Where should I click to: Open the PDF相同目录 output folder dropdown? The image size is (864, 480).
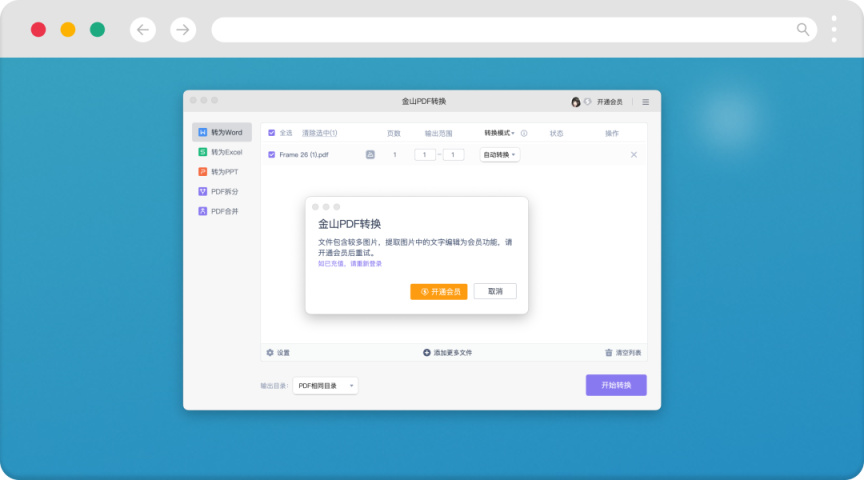pos(326,386)
